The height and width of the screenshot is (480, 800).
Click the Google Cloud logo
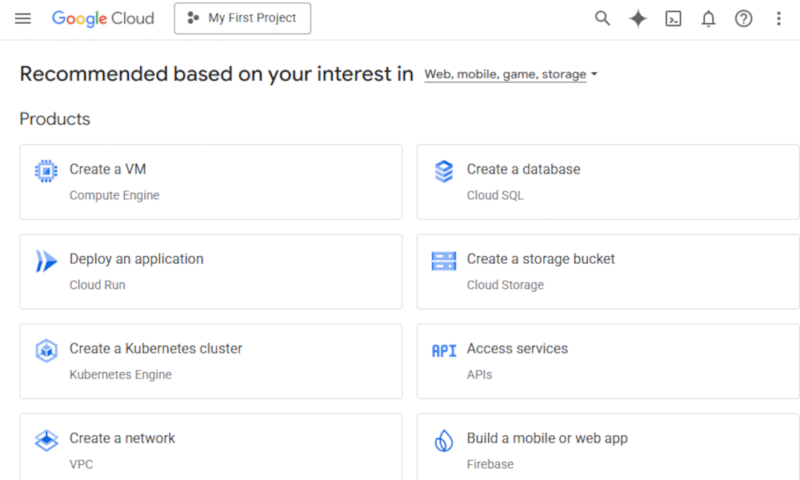pyautogui.click(x=103, y=18)
